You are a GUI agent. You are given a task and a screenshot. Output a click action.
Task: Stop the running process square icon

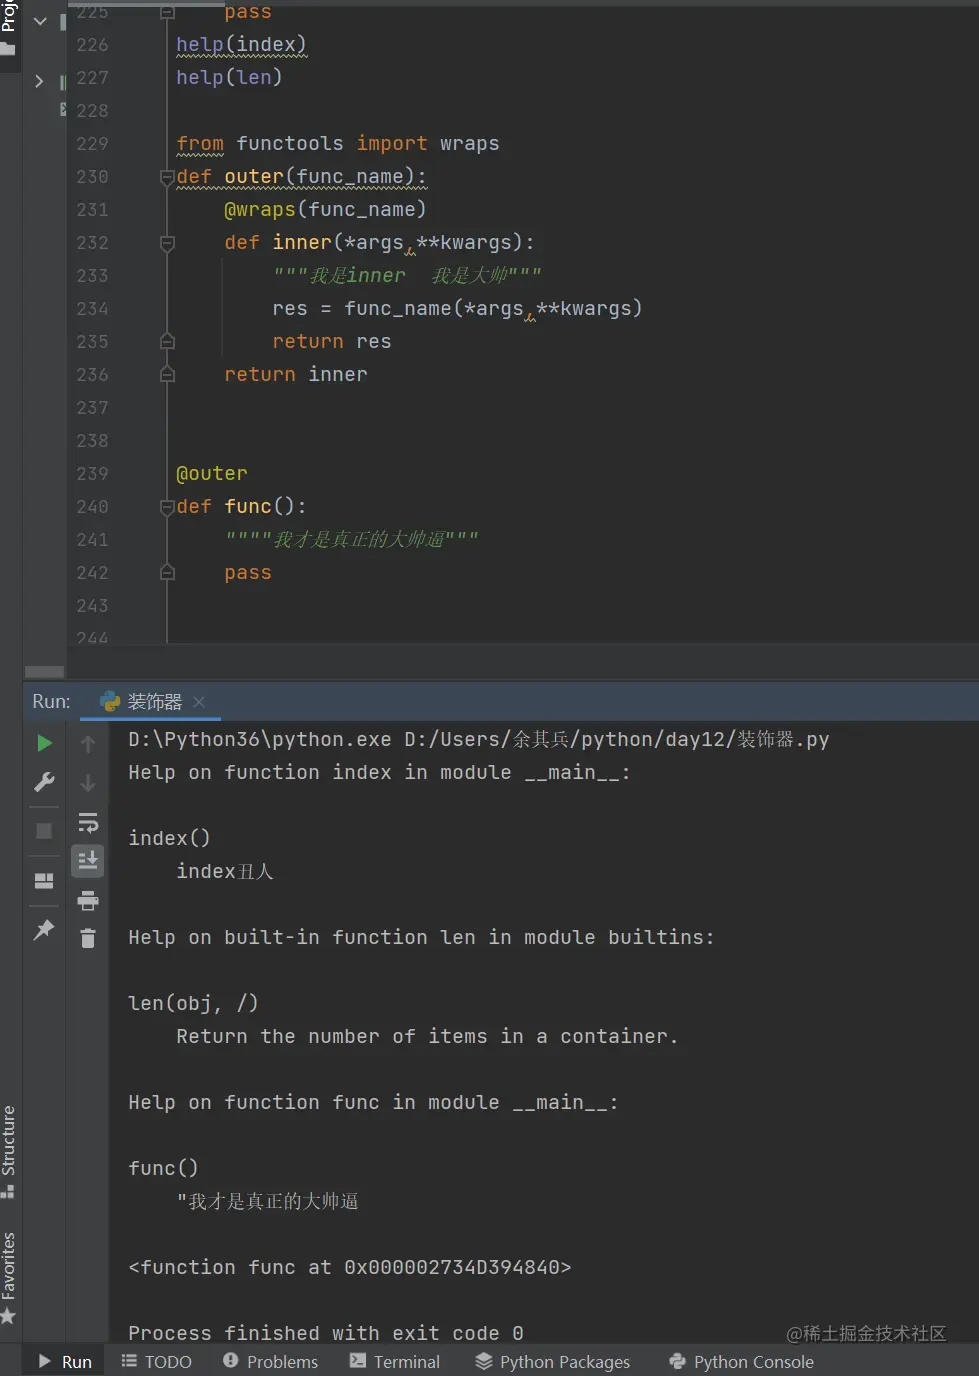tap(44, 831)
